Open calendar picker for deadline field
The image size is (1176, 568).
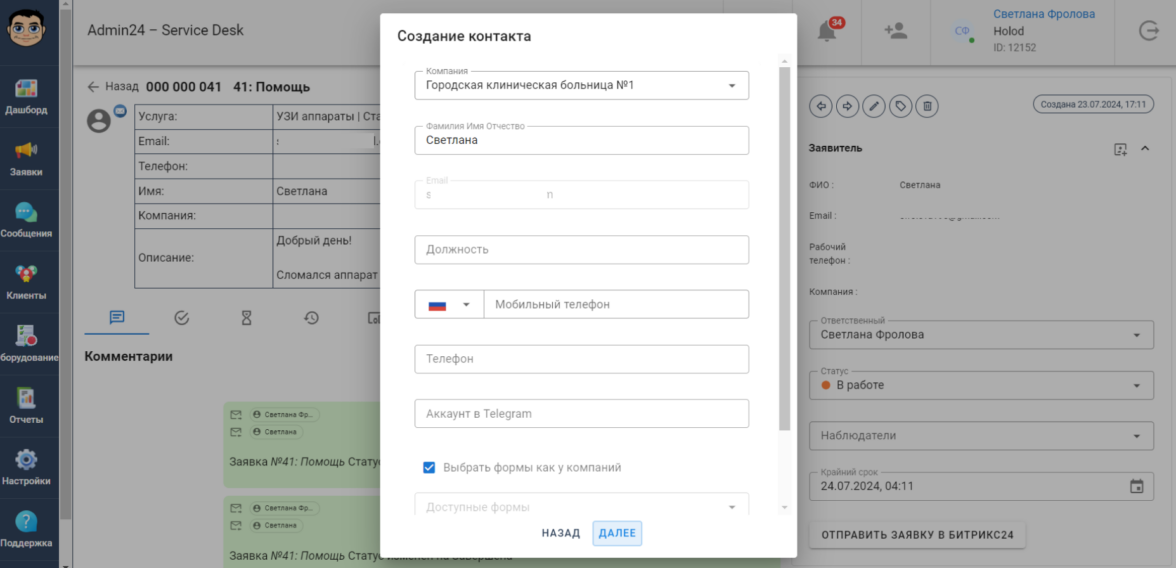1136,486
